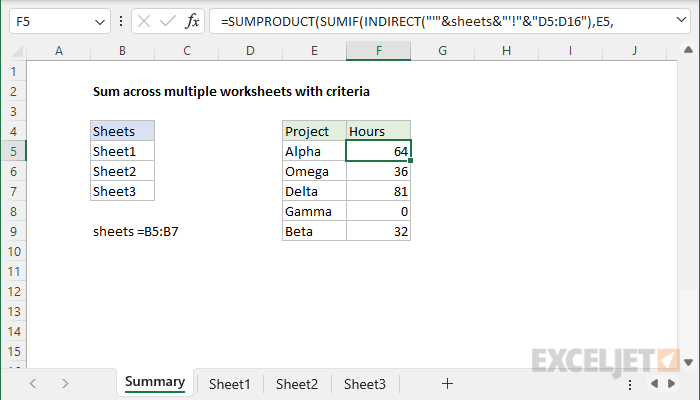This screenshot has height=400, width=700.
Task: Click the 'Sheets' header cell
Action: 122,131
